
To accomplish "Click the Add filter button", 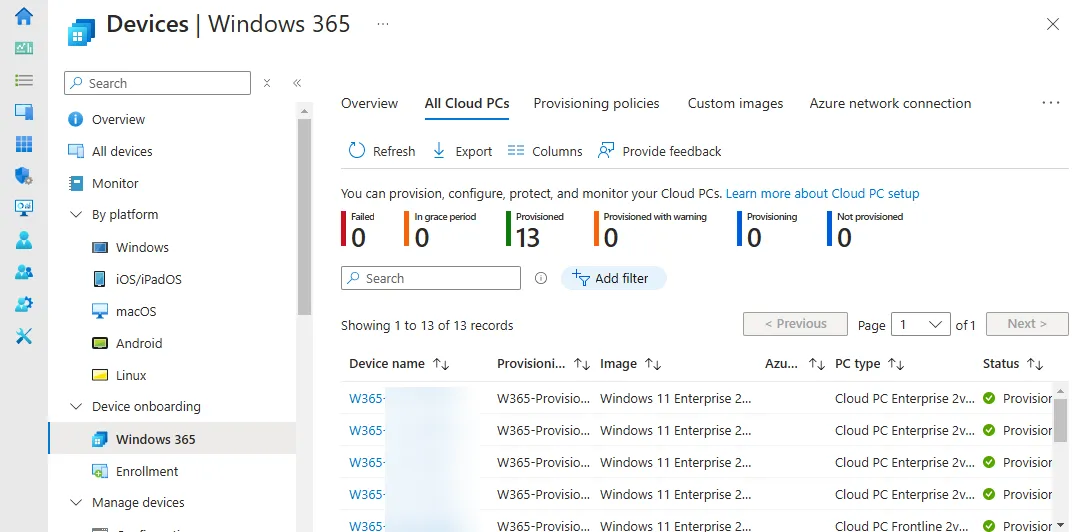I will [613, 279].
